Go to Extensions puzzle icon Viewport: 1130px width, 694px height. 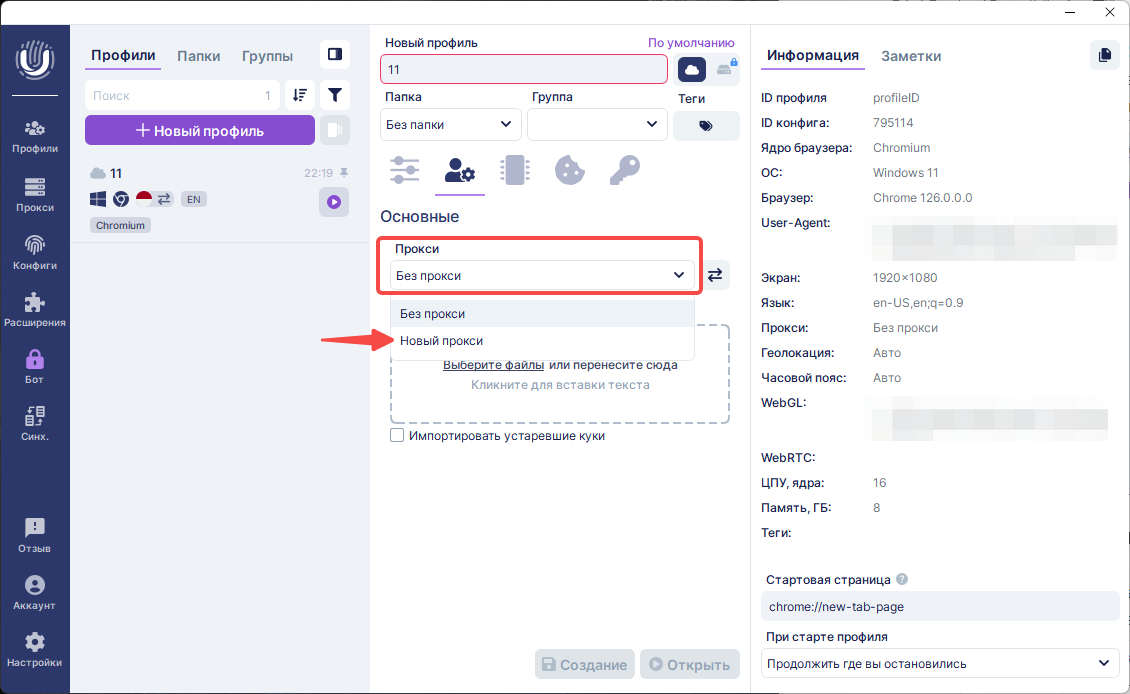click(x=34, y=310)
